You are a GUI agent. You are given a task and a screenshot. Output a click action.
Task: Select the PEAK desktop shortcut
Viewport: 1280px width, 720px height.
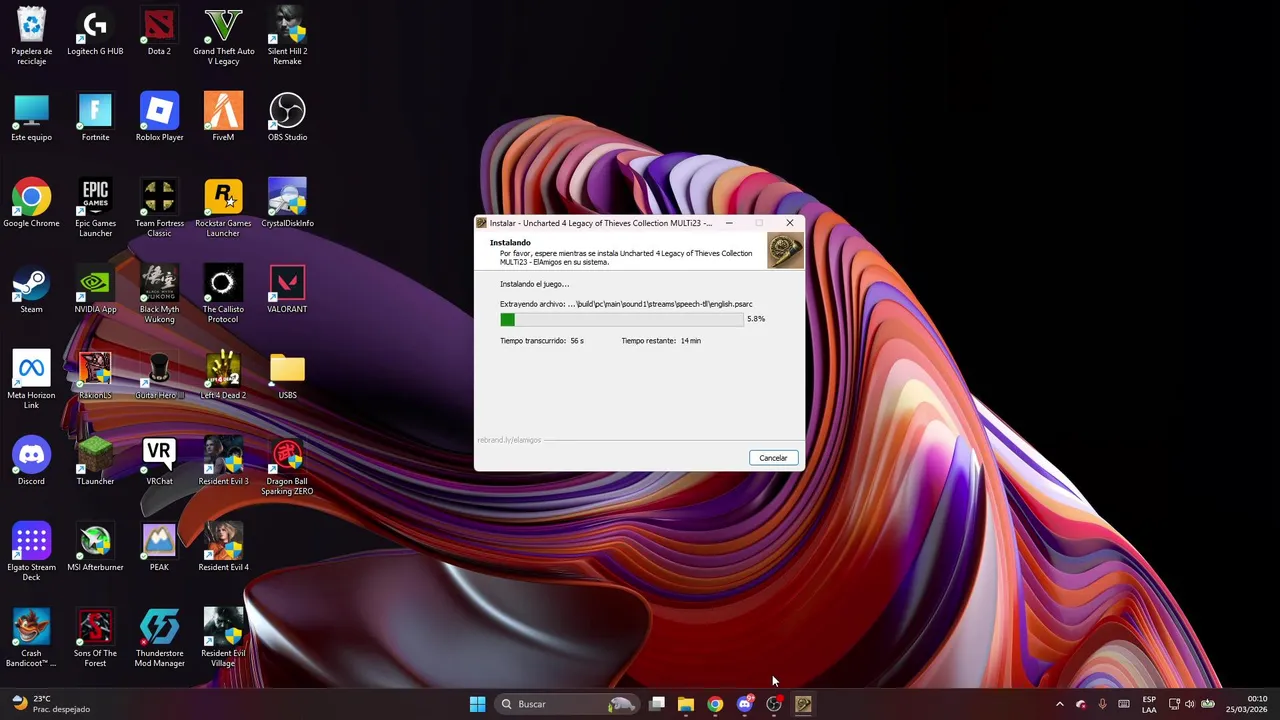(x=159, y=548)
